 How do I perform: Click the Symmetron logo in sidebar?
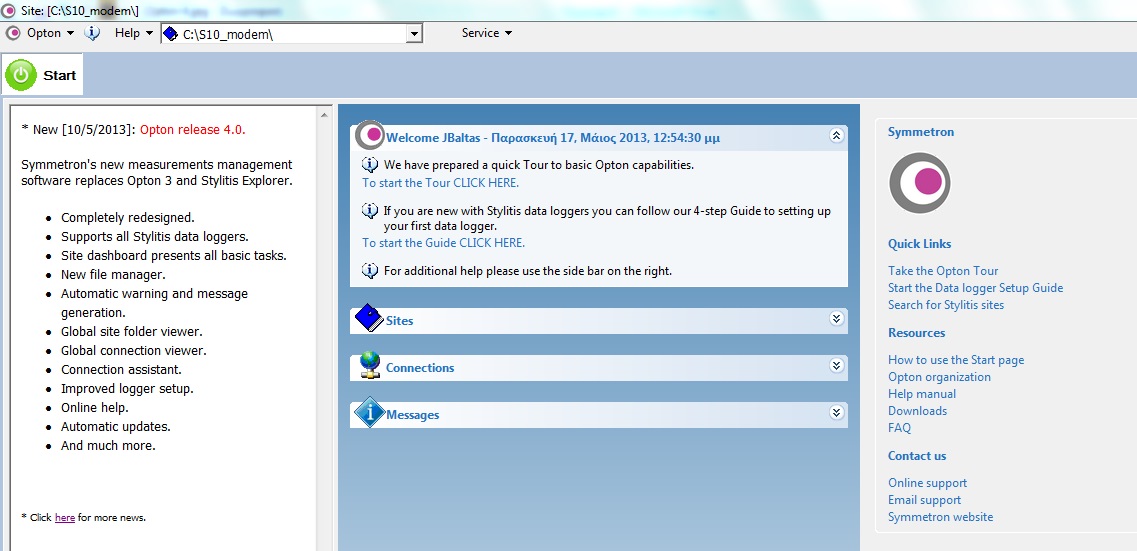tap(920, 183)
